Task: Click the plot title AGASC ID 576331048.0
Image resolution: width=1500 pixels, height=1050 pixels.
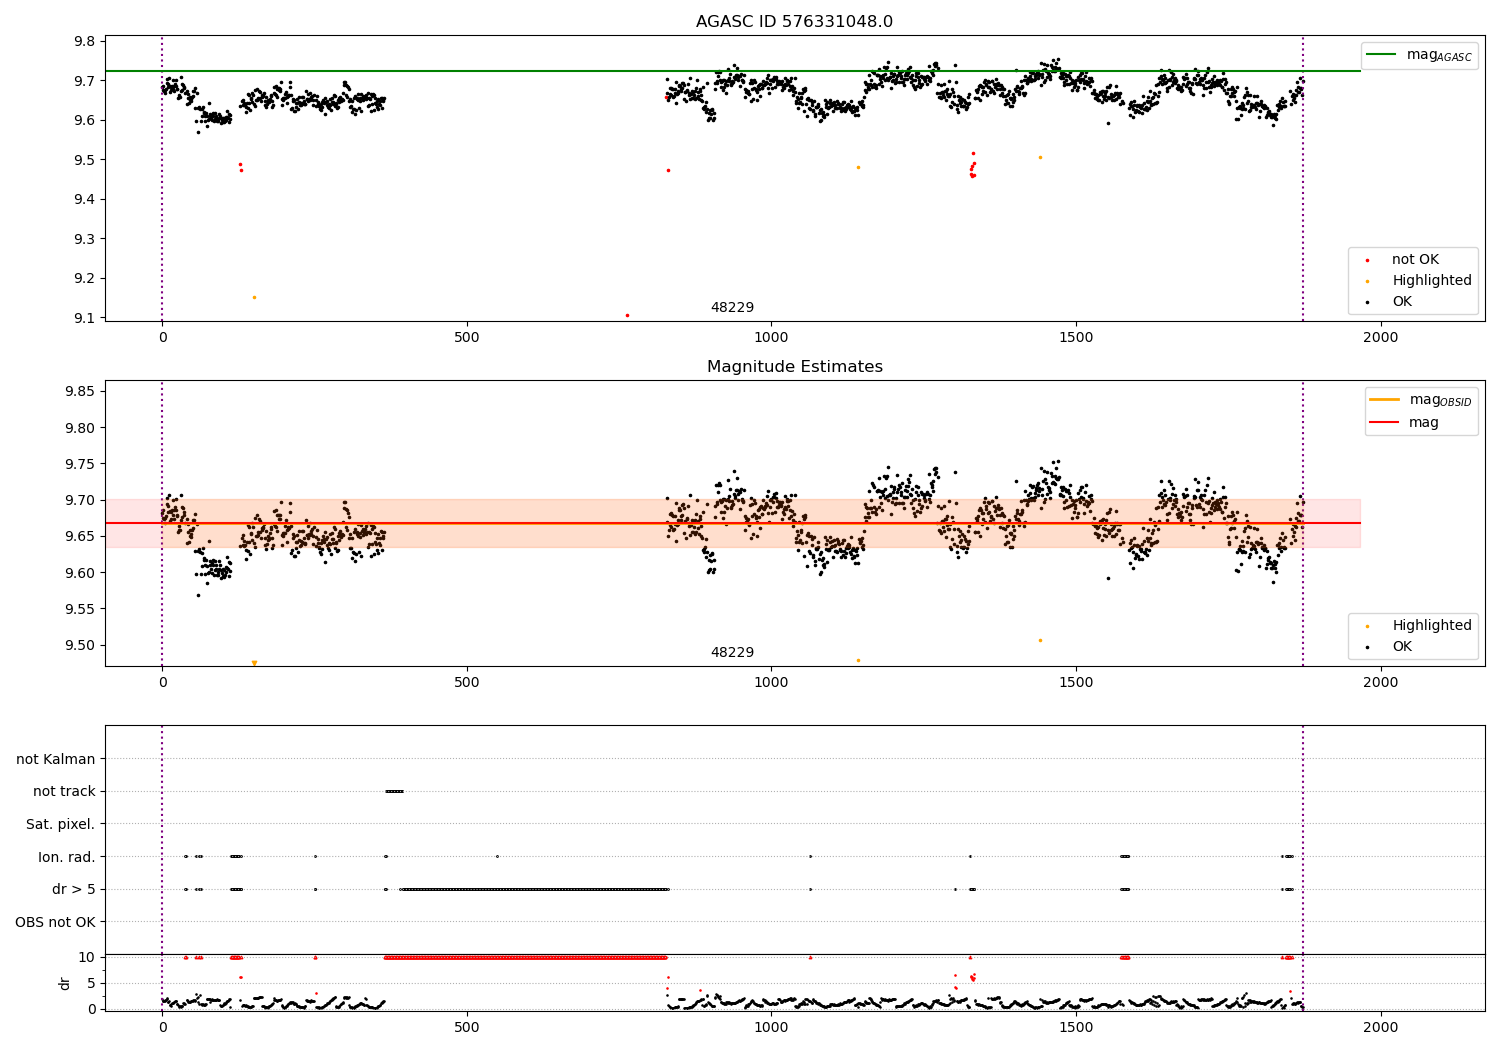Action: click(794, 22)
